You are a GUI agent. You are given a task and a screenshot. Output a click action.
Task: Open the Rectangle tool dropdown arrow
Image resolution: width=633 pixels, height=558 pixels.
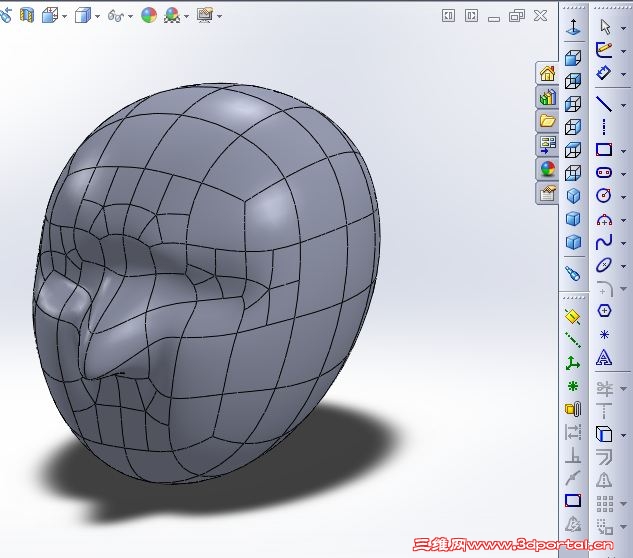click(x=624, y=151)
